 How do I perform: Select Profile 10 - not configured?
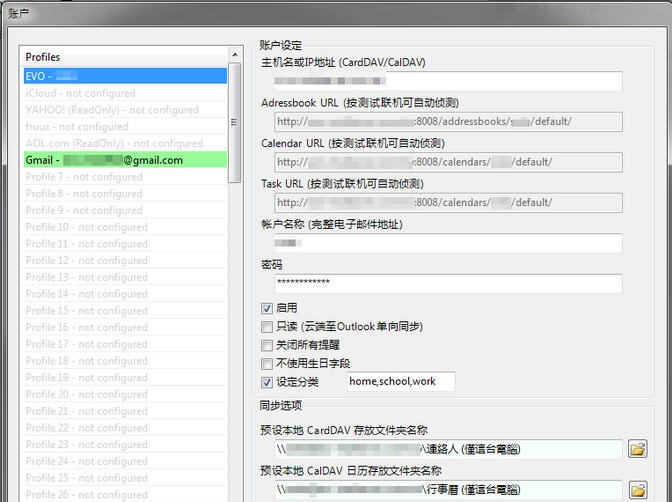coord(125,227)
